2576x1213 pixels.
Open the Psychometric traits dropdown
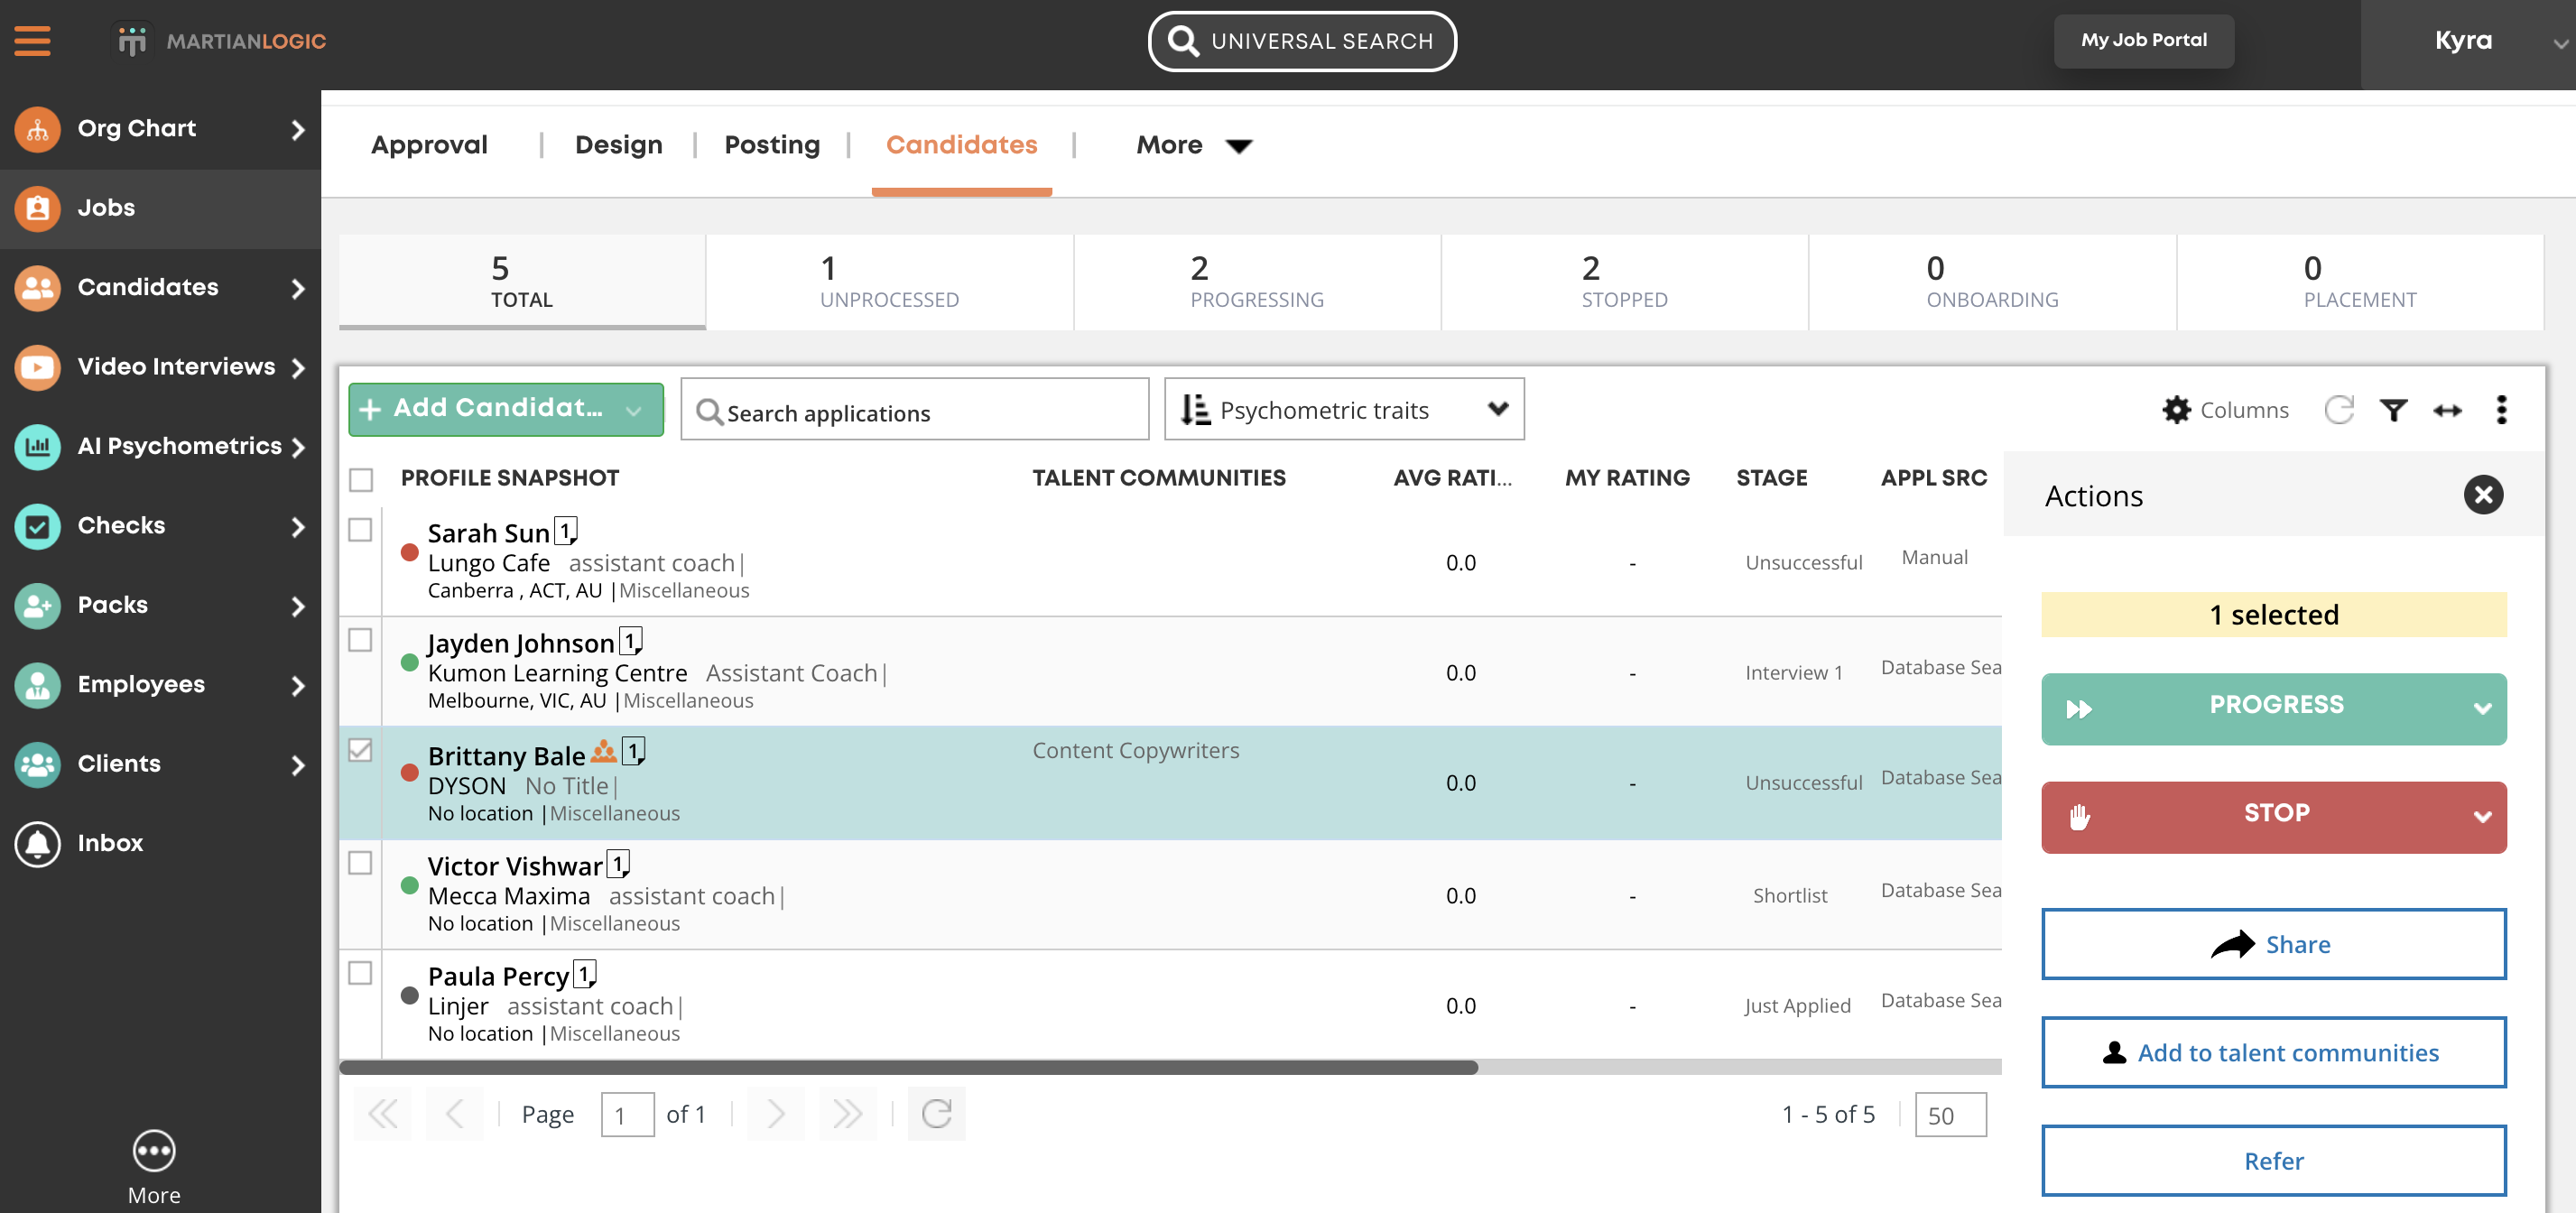(x=1344, y=409)
